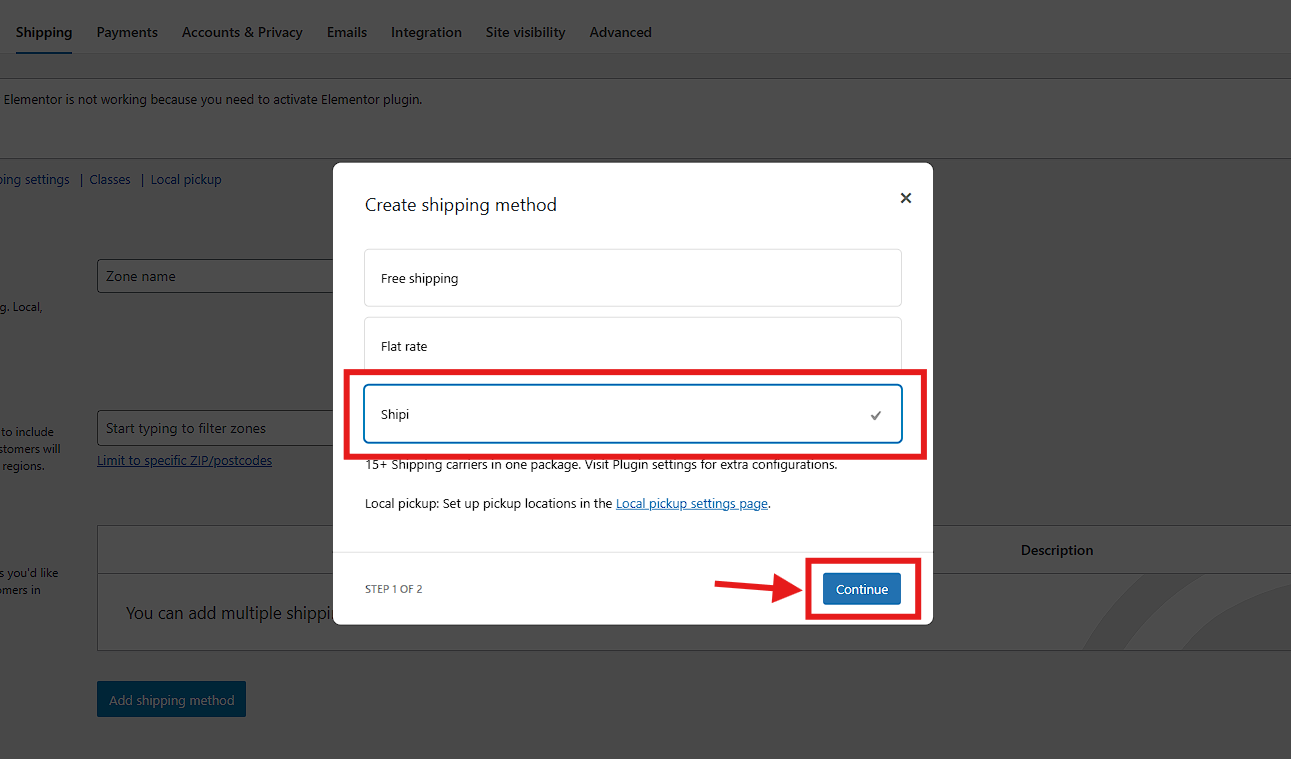Click the Create shipping method heading

461,205
